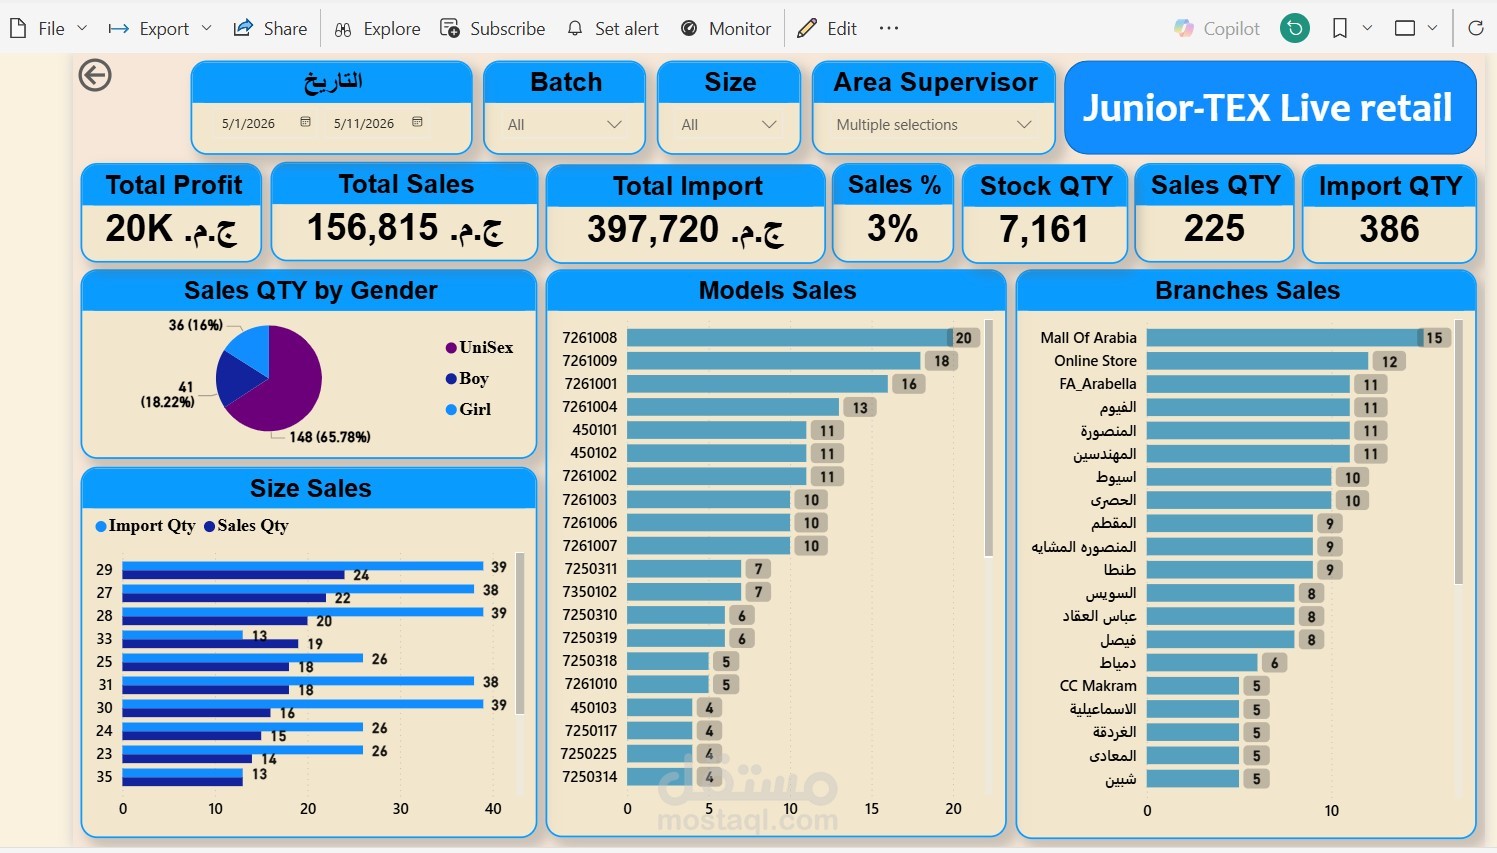Click the view layout rectangle icon
The height and width of the screenshot is (853, 1497).
(x=1405, y=29)
